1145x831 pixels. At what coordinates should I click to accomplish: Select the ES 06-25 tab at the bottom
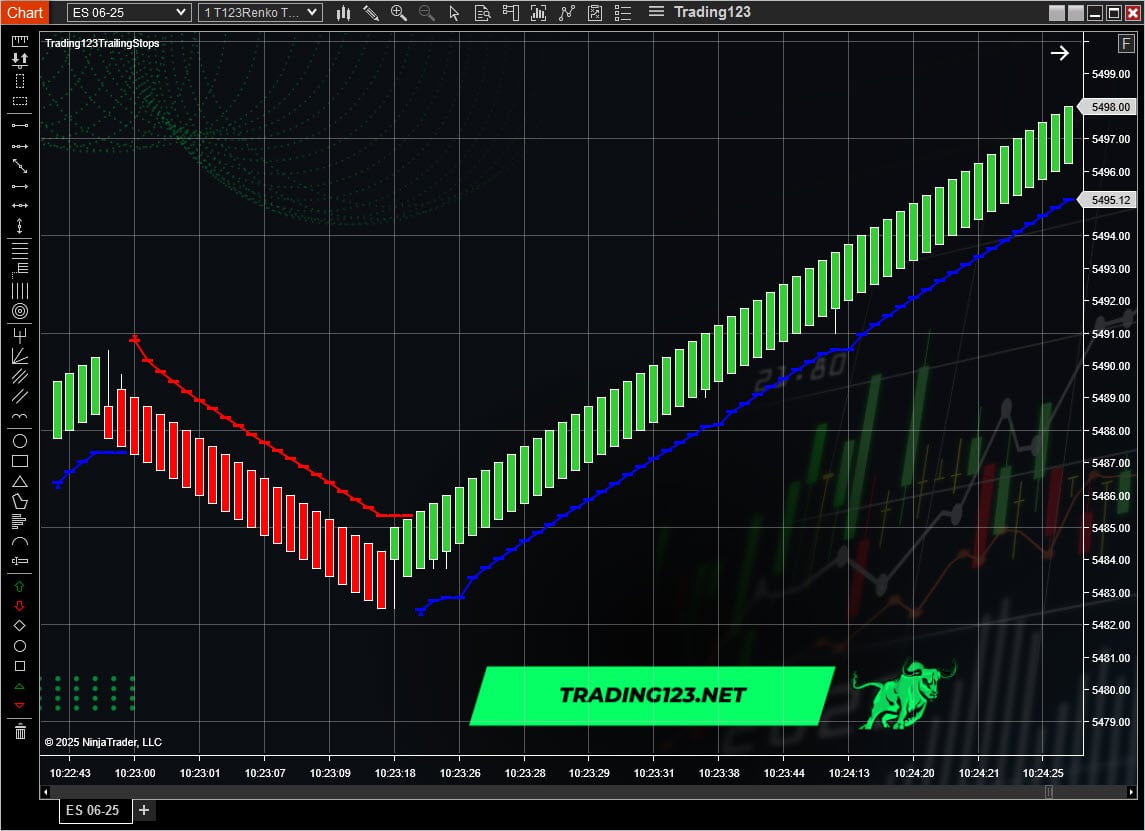click(93, 810)
